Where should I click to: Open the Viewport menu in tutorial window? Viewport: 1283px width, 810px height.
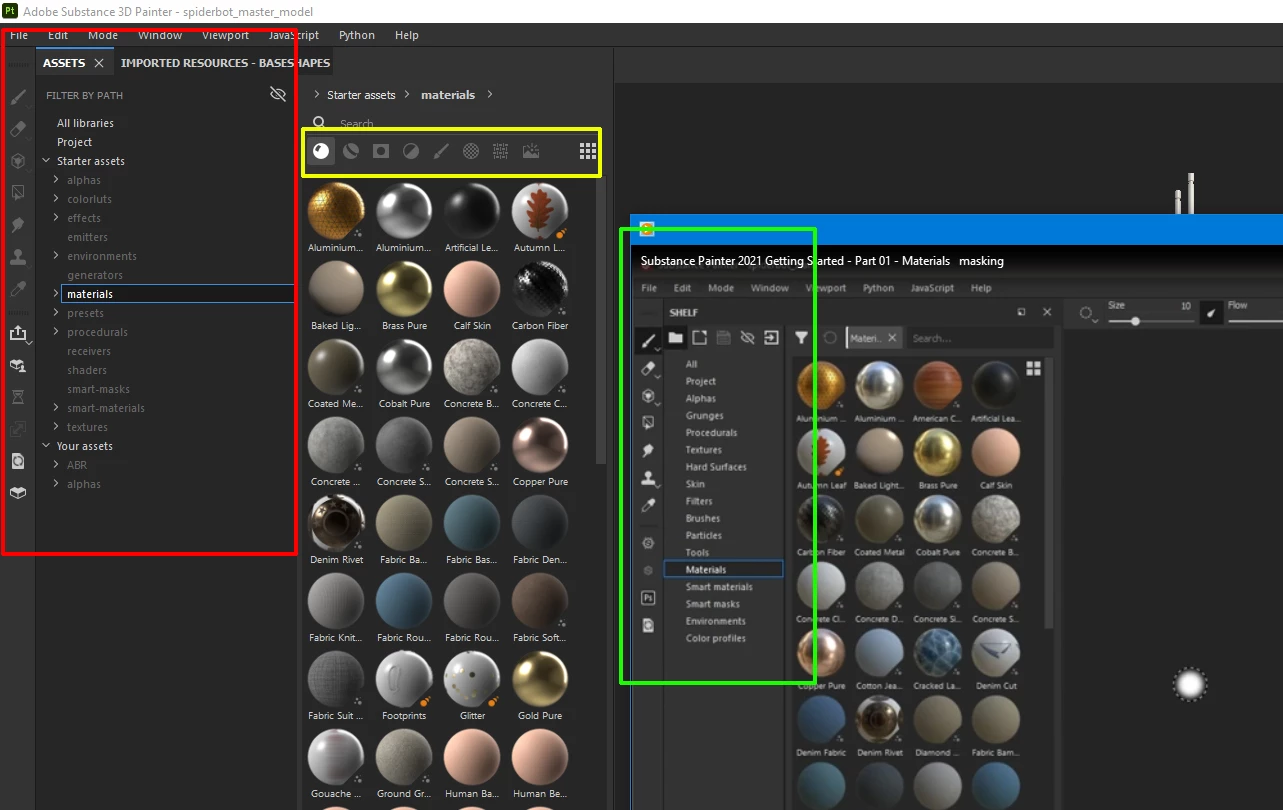click(825, 288)
